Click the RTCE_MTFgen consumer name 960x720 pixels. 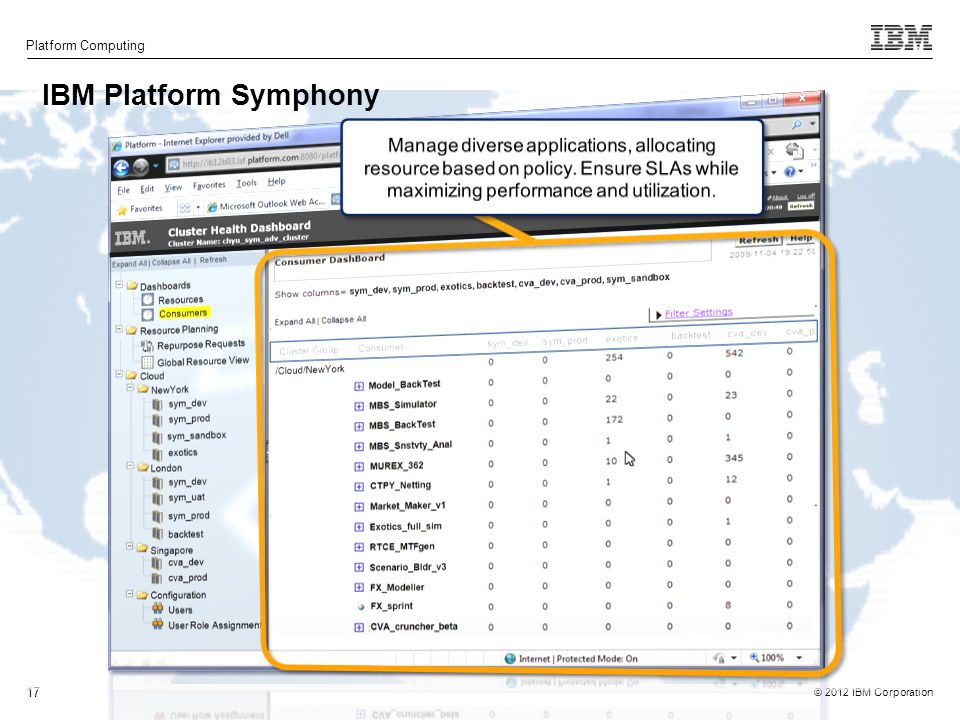(x=402, y=547)
